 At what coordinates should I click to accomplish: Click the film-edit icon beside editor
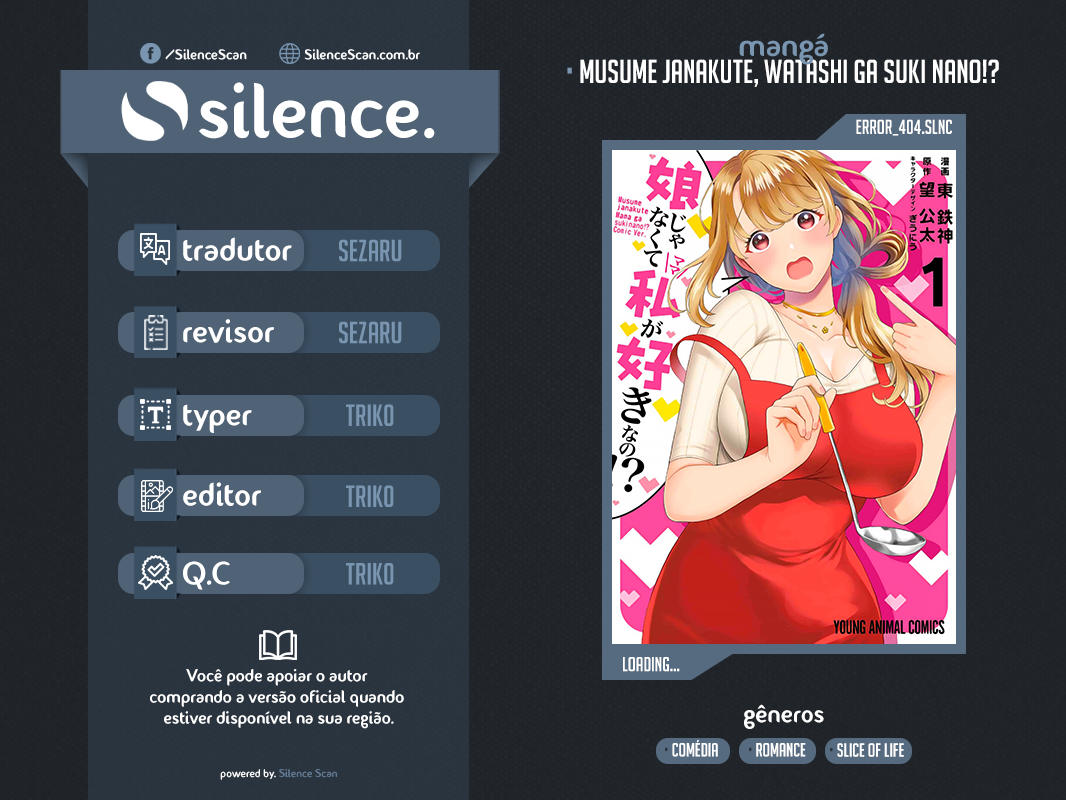pyautogui.click(x=155, y=496)
